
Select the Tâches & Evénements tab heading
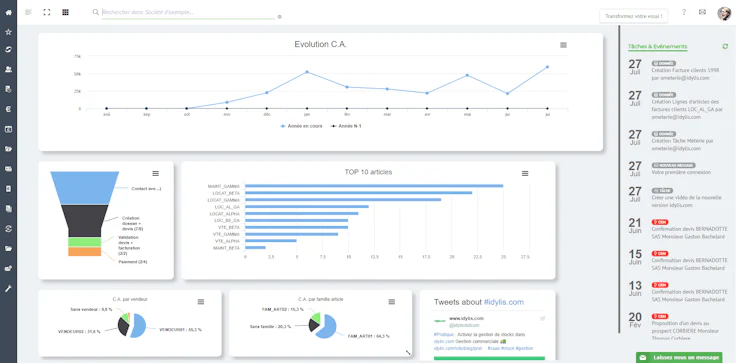[658, 46]
